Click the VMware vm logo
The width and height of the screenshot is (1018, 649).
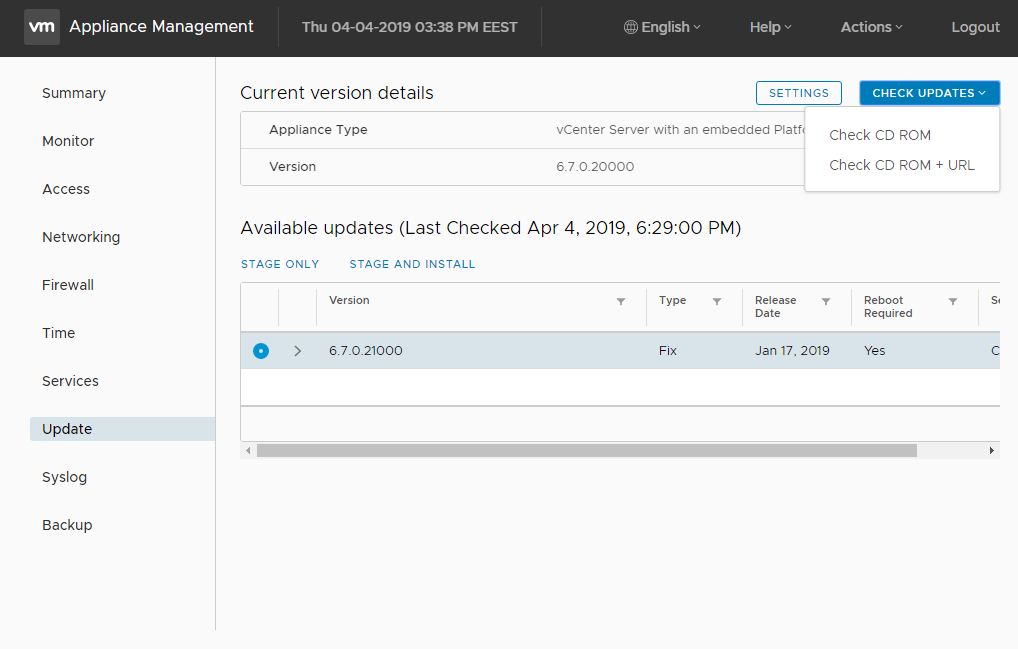pyautogui.click(x=42, y=27)
